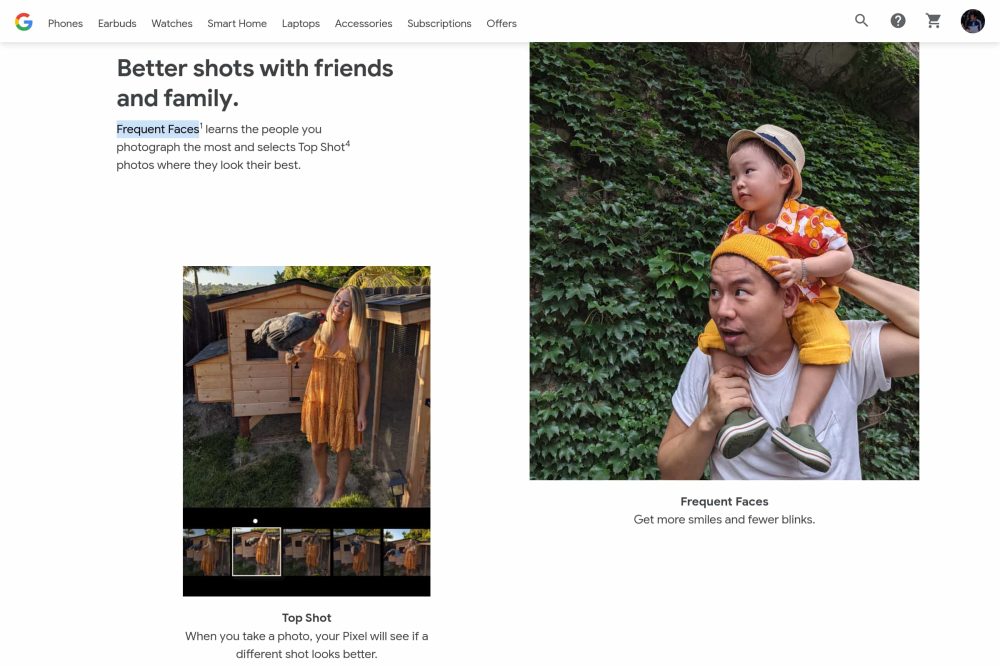Click the father and child photo

[x=724, y=260]
